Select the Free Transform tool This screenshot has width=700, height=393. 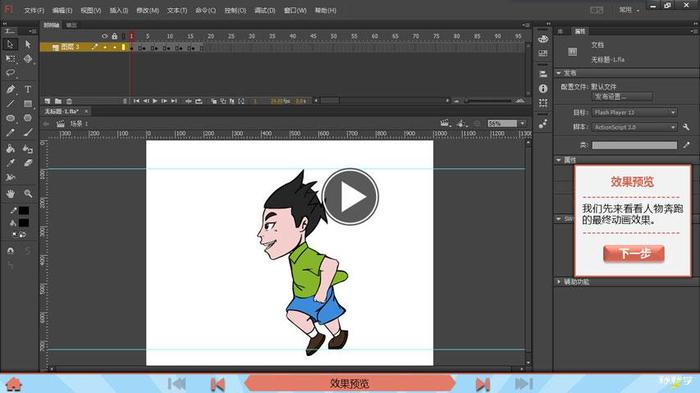10,59
